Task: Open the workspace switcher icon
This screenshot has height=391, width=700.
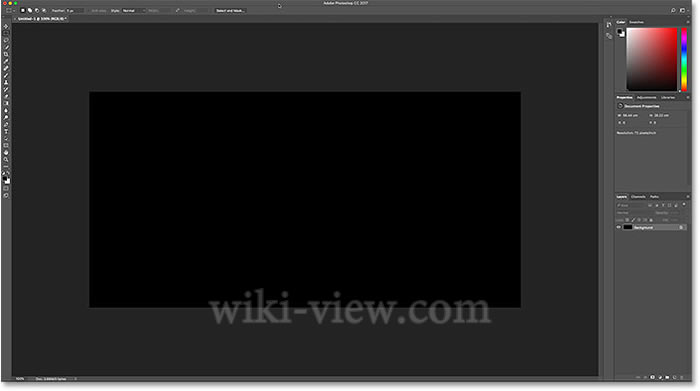Action: pos(683,10)
